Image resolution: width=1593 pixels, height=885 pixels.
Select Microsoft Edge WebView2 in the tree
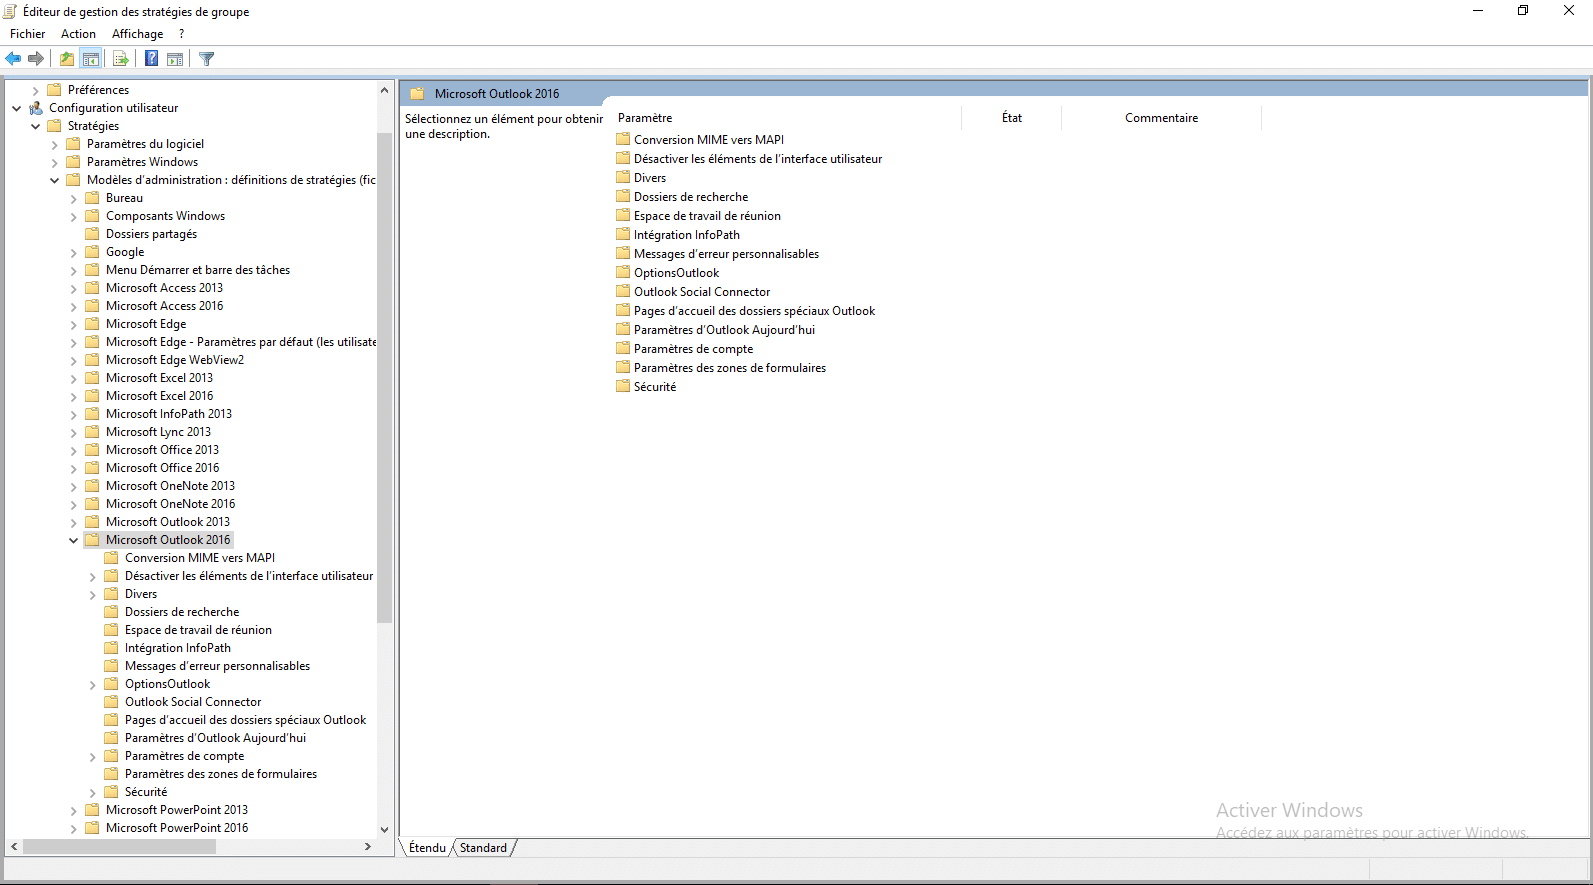[174, 360]
